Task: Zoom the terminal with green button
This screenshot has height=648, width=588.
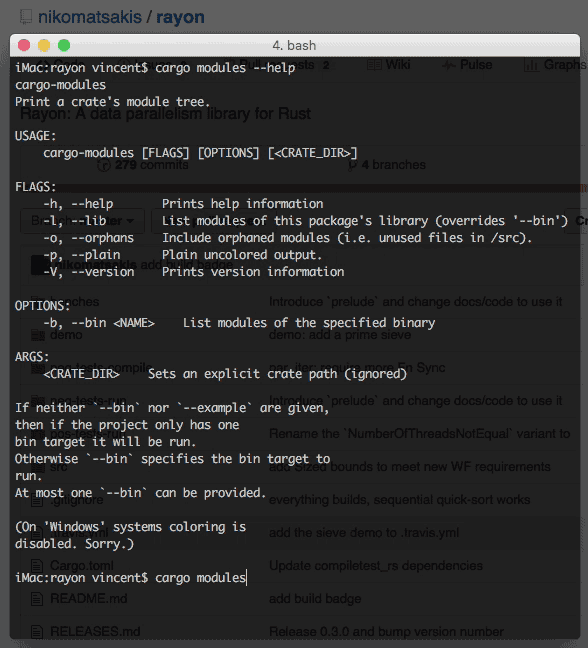Action: tap(64, 45)
